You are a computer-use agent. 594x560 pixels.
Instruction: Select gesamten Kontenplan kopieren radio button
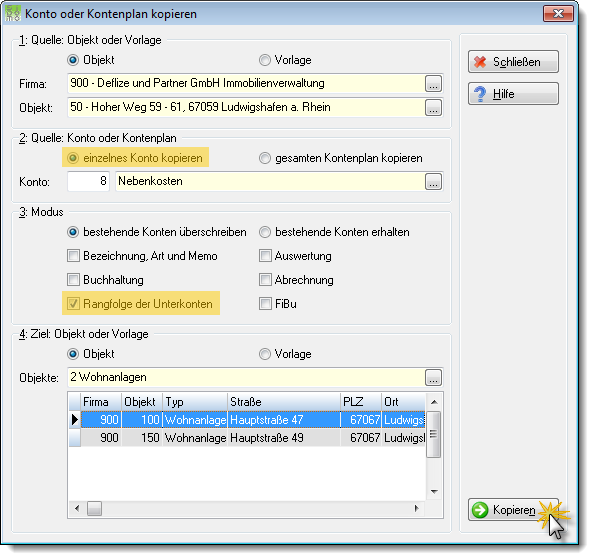265,158
